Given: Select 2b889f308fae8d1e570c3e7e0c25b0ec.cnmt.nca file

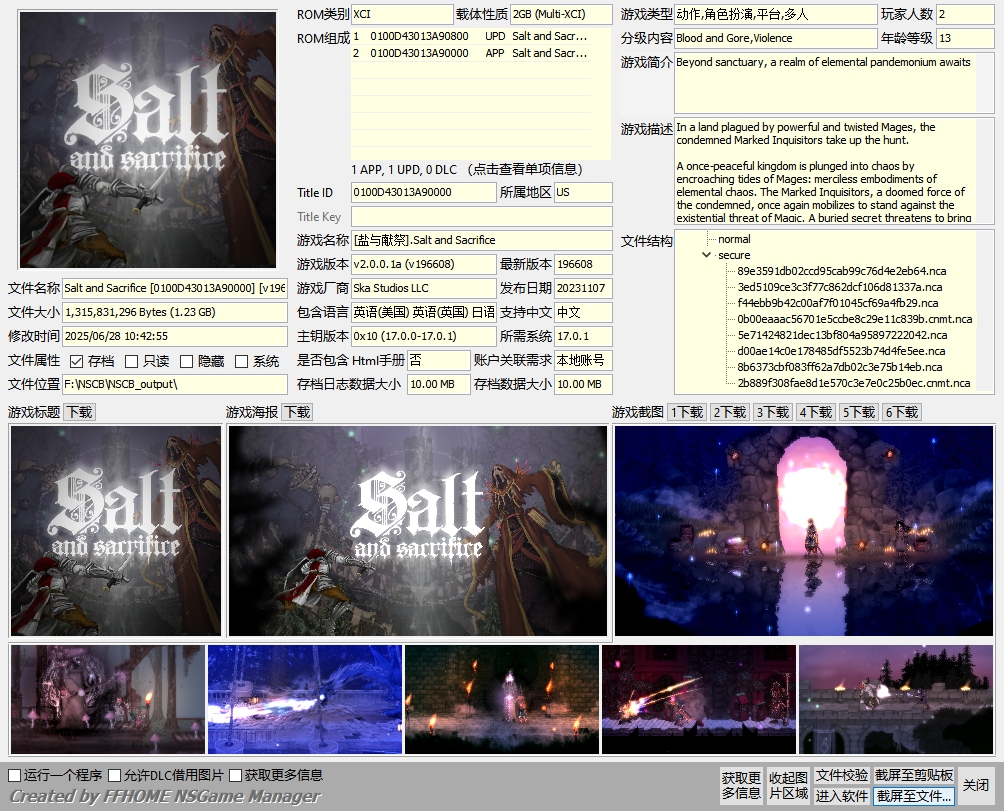Looking at the screenshot, I should (x=854, y=383).
